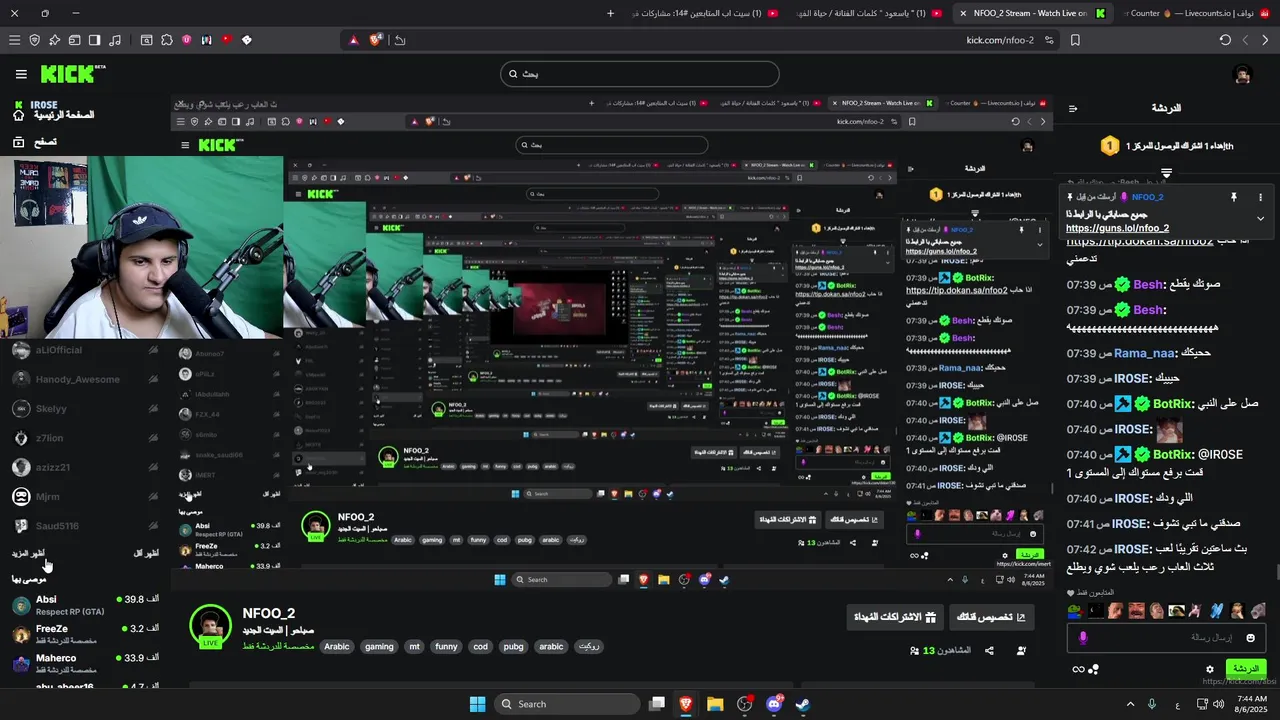1280x720 pixels.
Task: Focus the Kick search field
Action: (640, 74)
